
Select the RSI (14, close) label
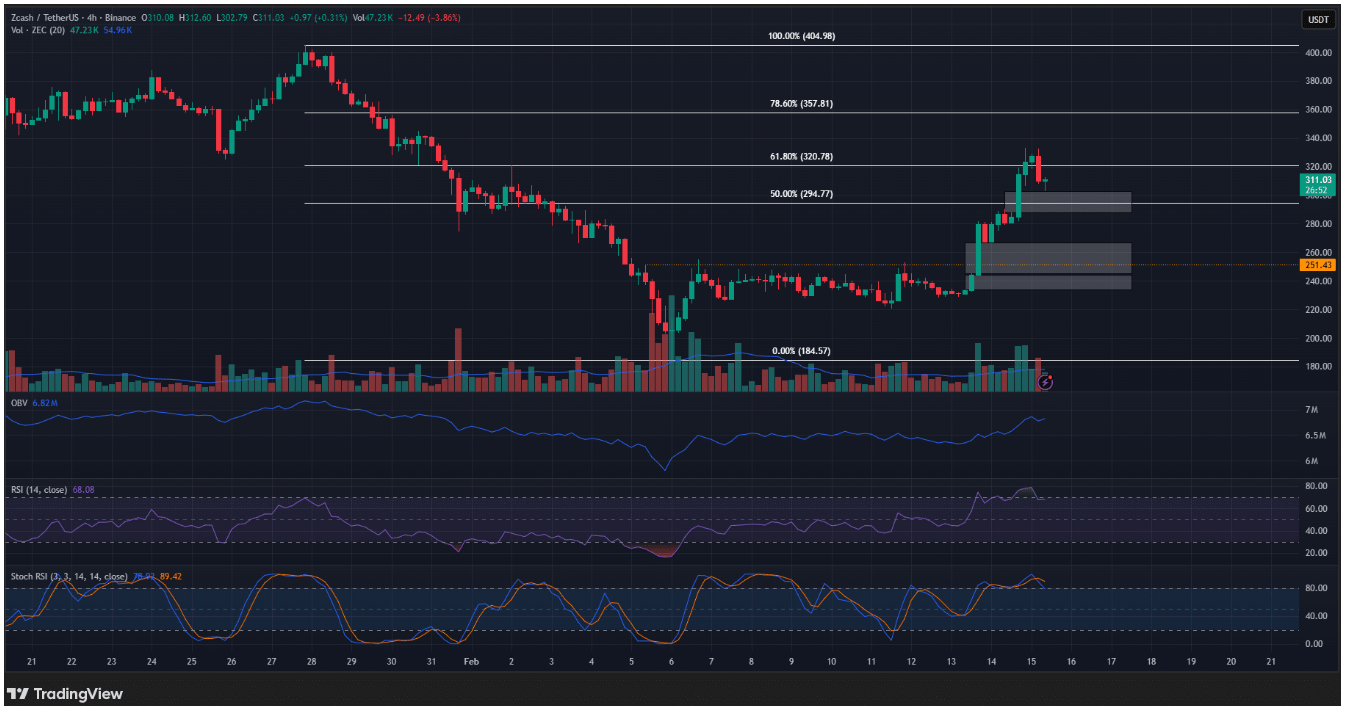pos(38,490)
